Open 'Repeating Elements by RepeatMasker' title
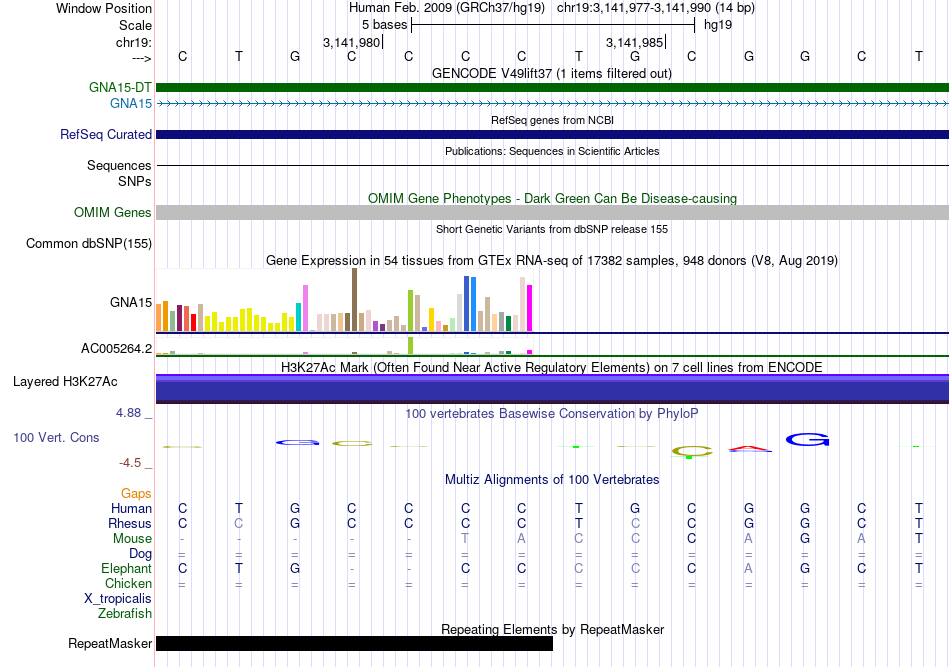The image size is (950, 667). (x=552, y=629)
